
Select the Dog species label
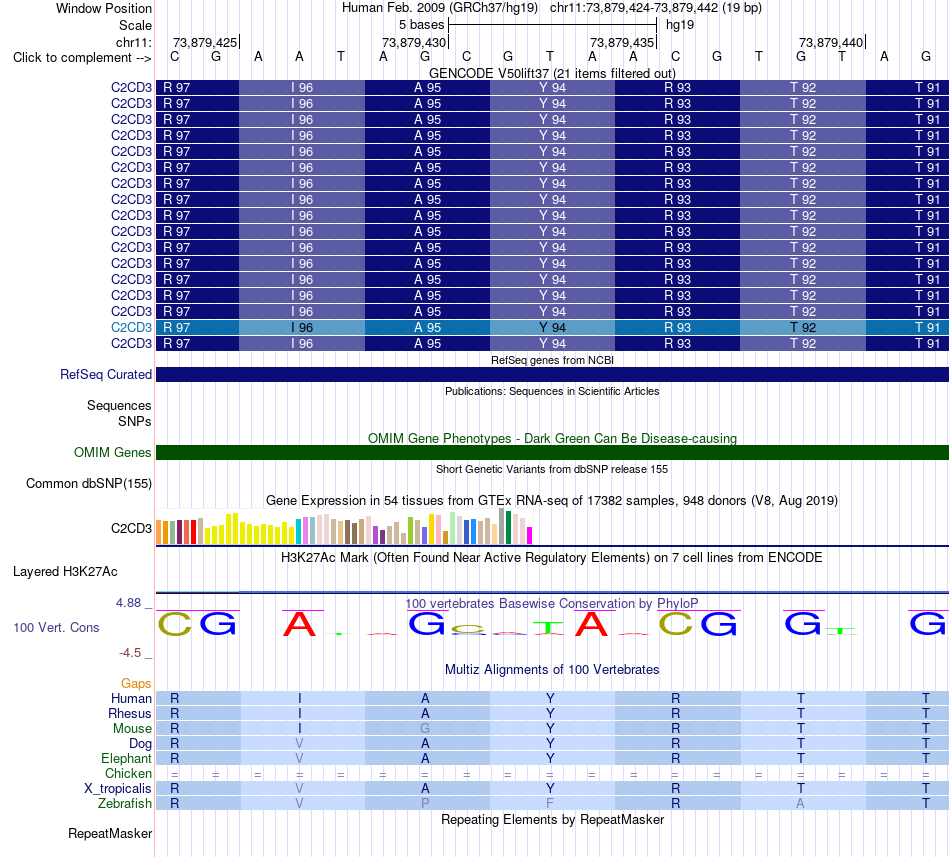140,744
